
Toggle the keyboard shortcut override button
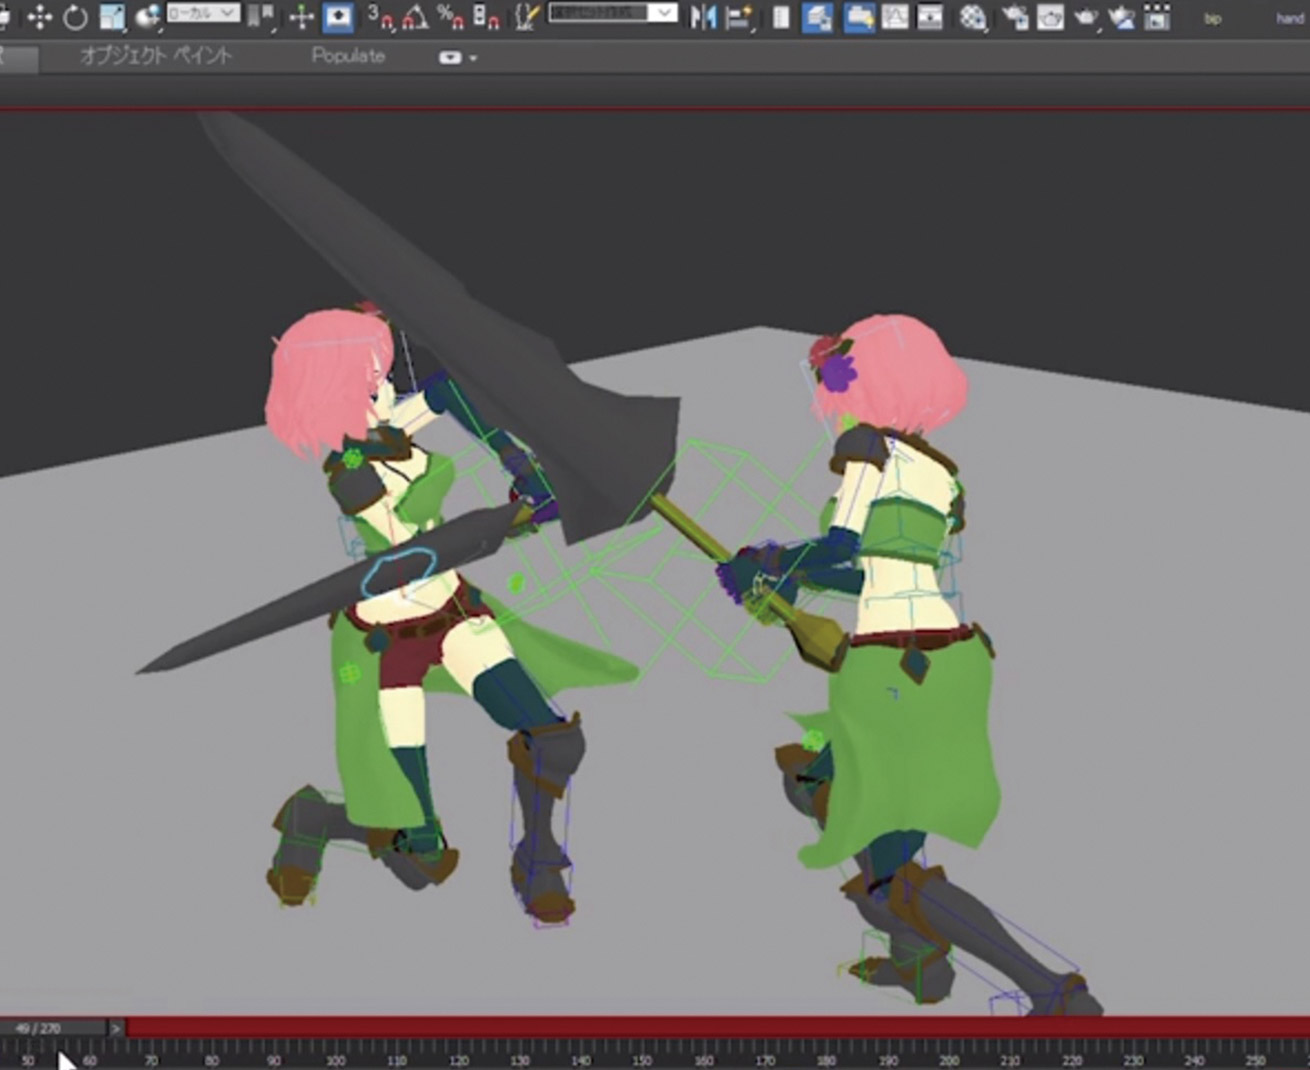(337, 17)
